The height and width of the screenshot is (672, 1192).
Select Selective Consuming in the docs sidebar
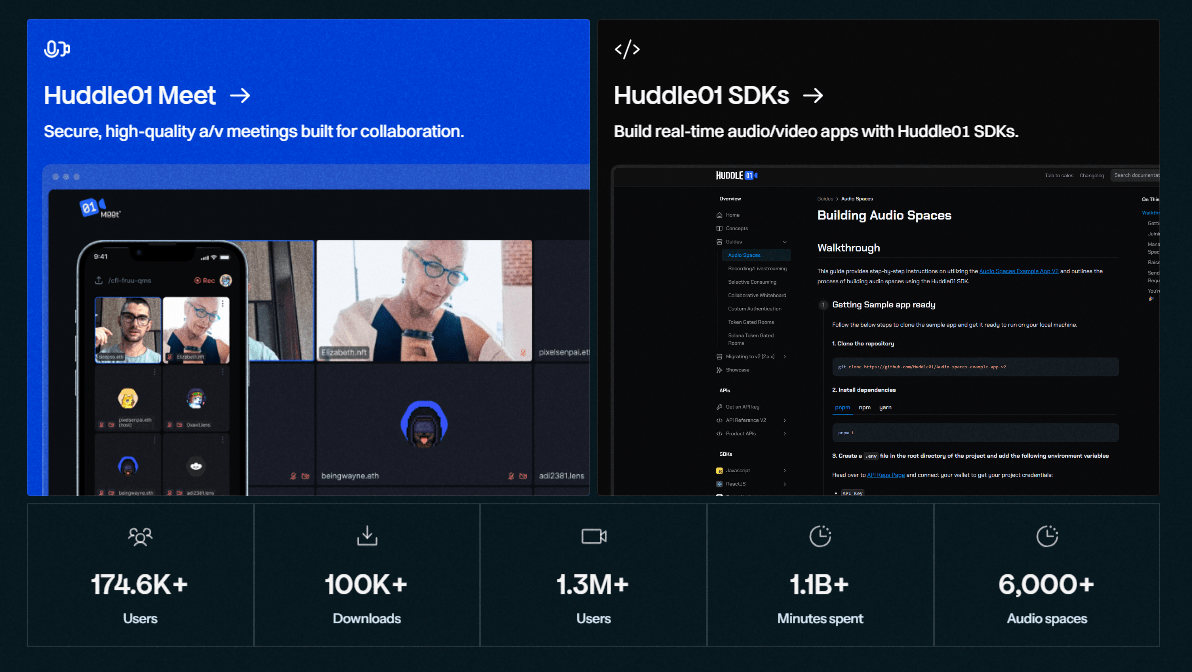752,282
